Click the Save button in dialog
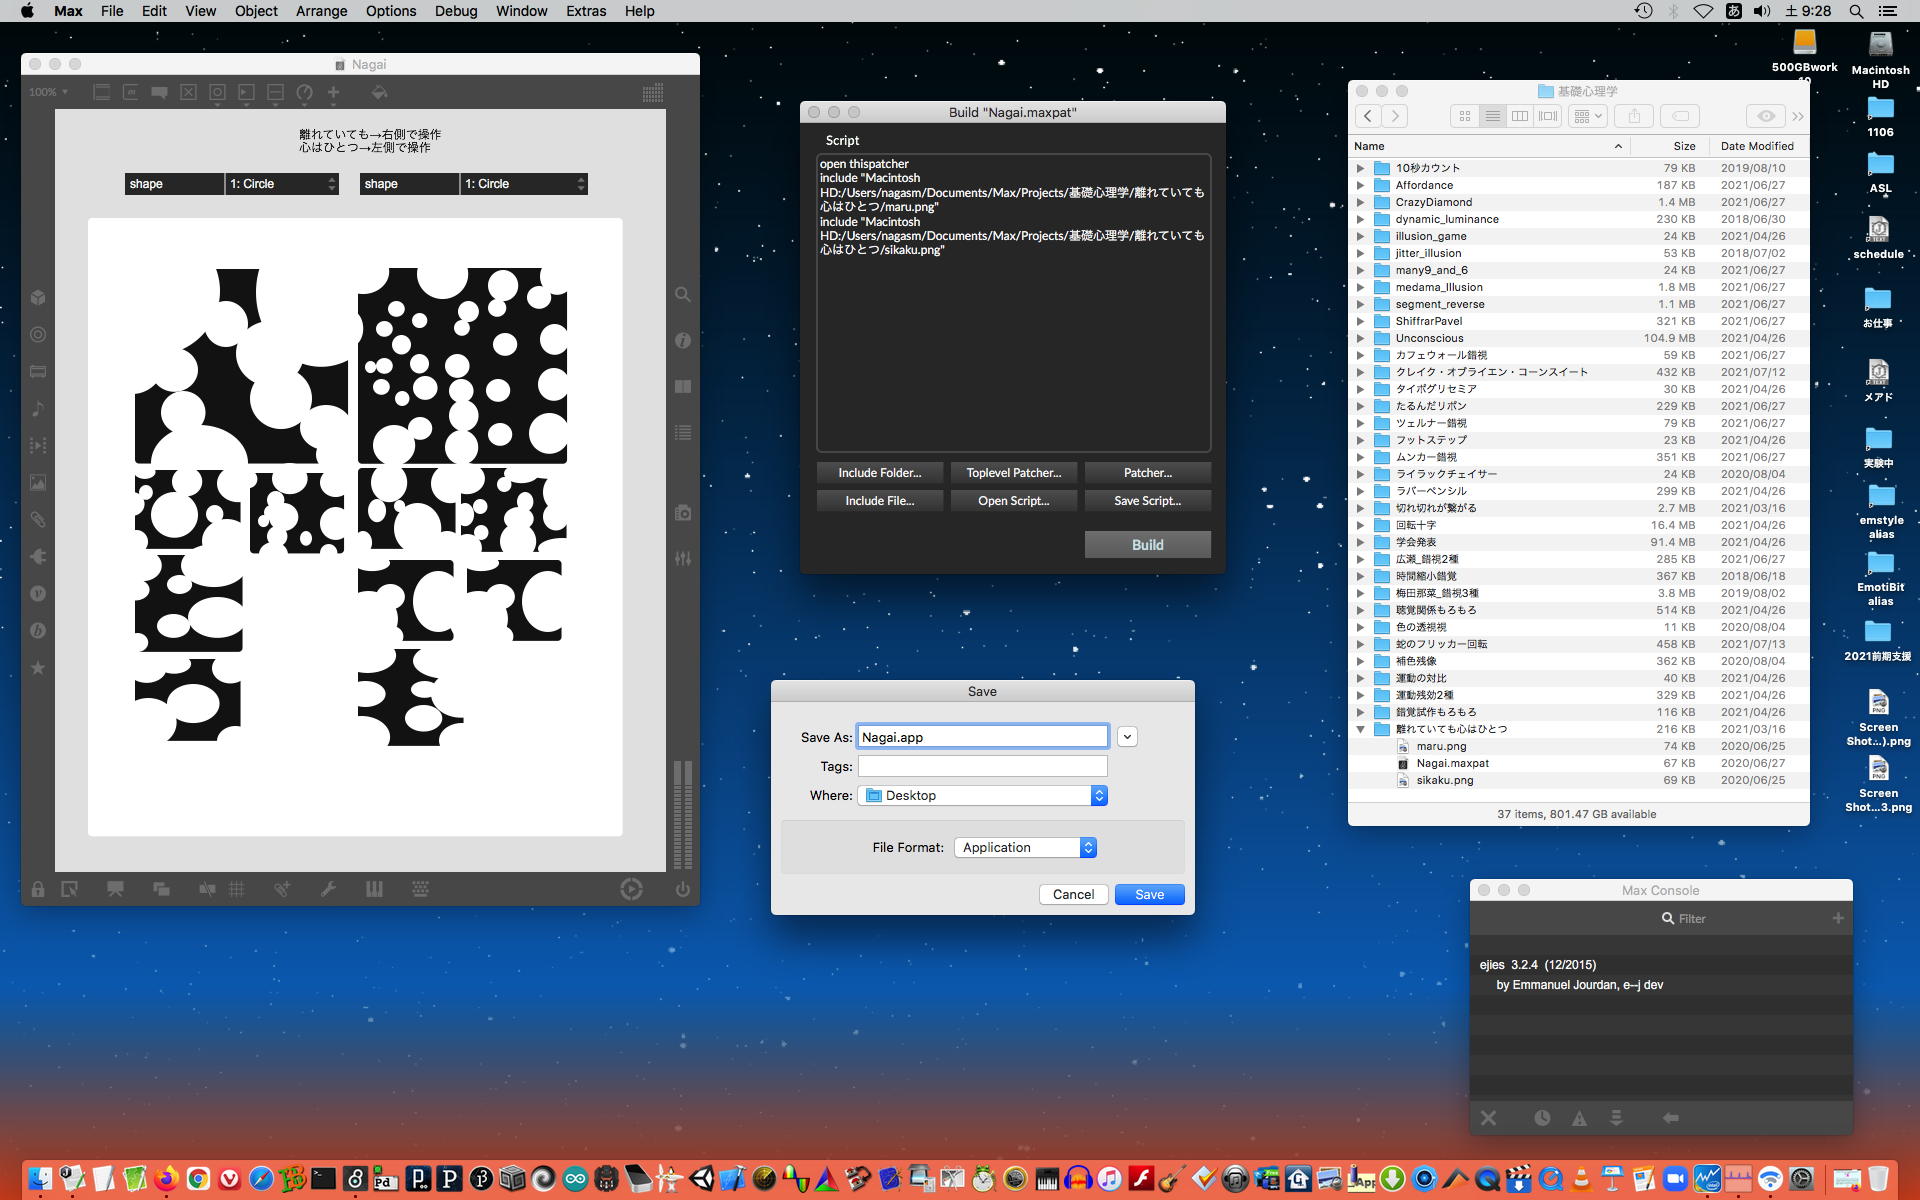Viewport: 1920px width, 1200px height. (x=1149, y=894)
